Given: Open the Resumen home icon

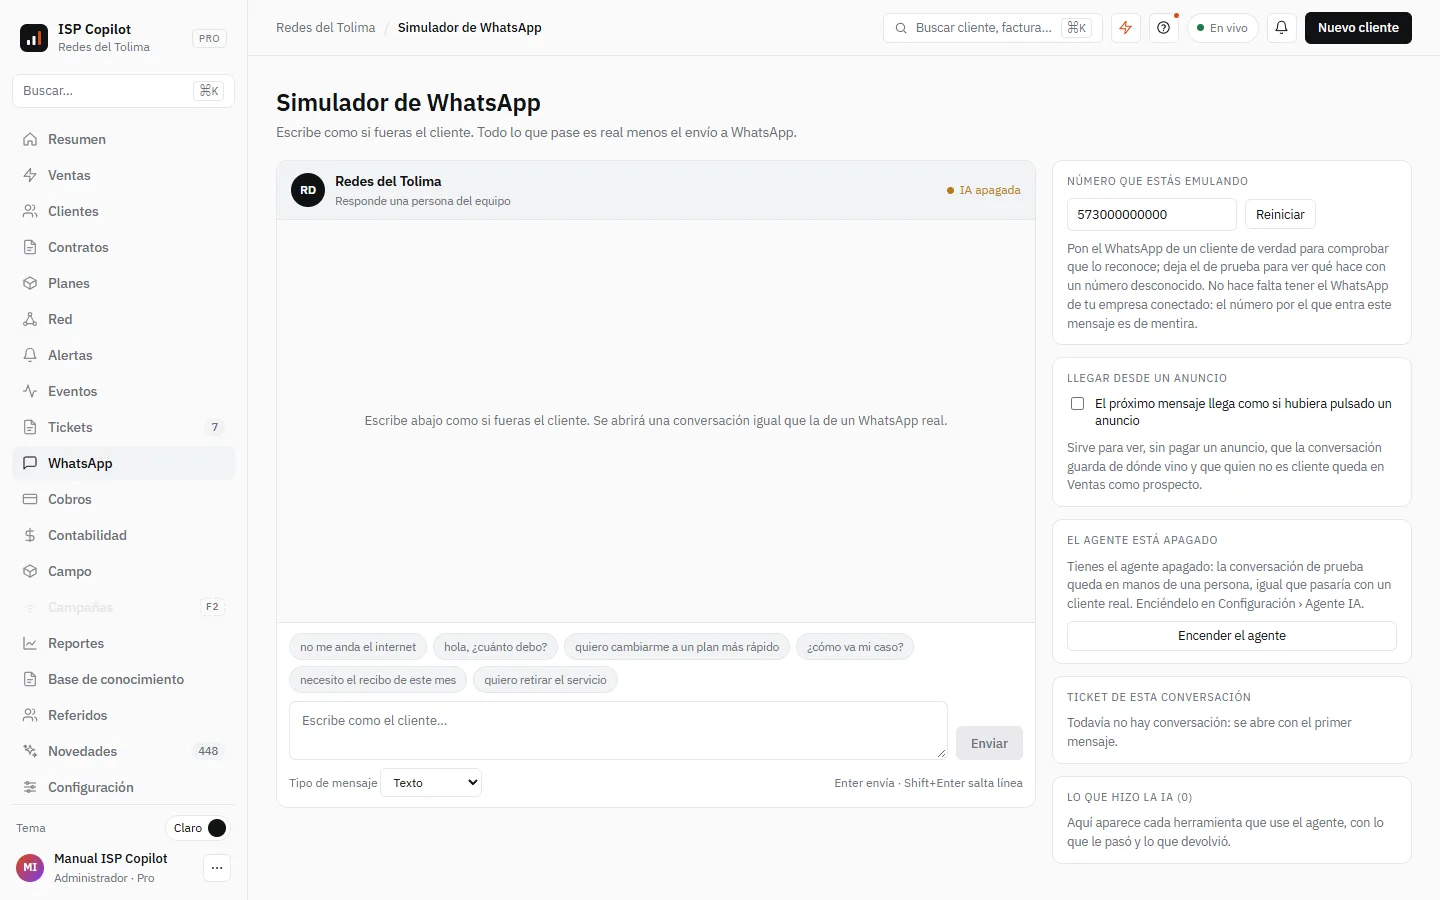Looking at the screenshot, I should pos(30,139).
